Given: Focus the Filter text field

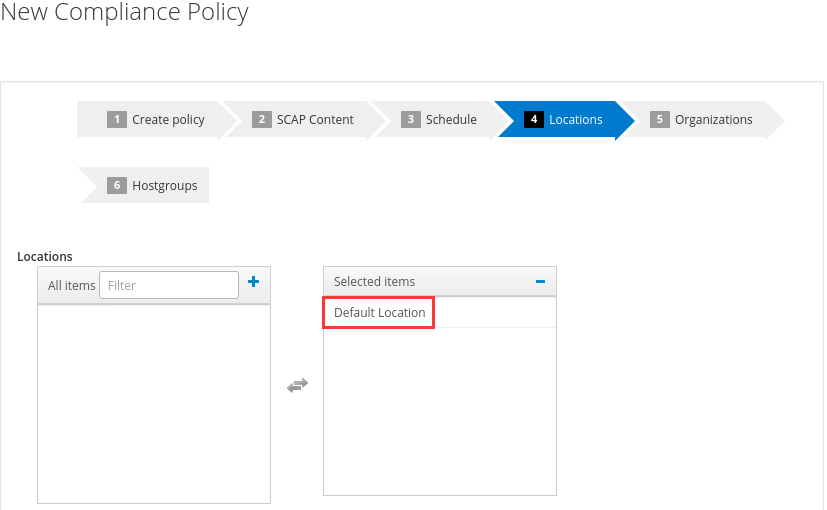Looking at the screenshot, I should 169,285.
